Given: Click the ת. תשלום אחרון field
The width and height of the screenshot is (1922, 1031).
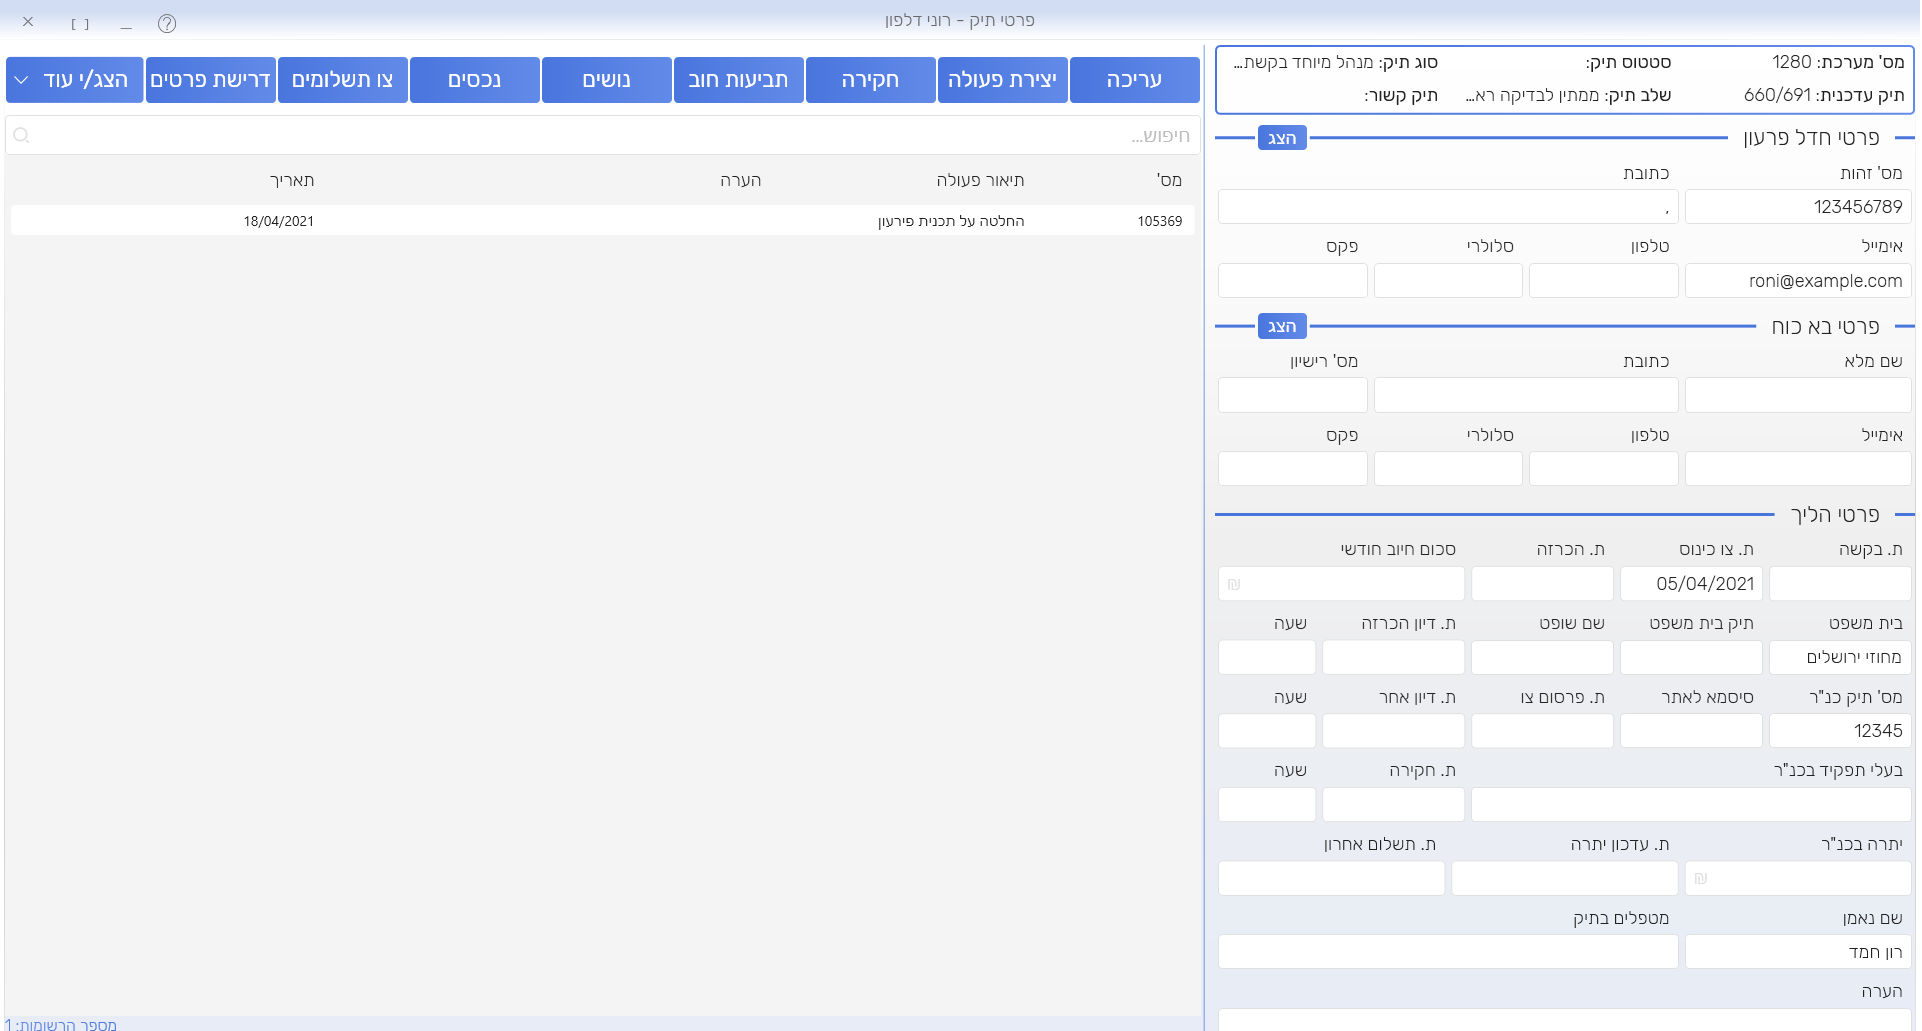Looking at the screenshot, I should (1331, 879).
